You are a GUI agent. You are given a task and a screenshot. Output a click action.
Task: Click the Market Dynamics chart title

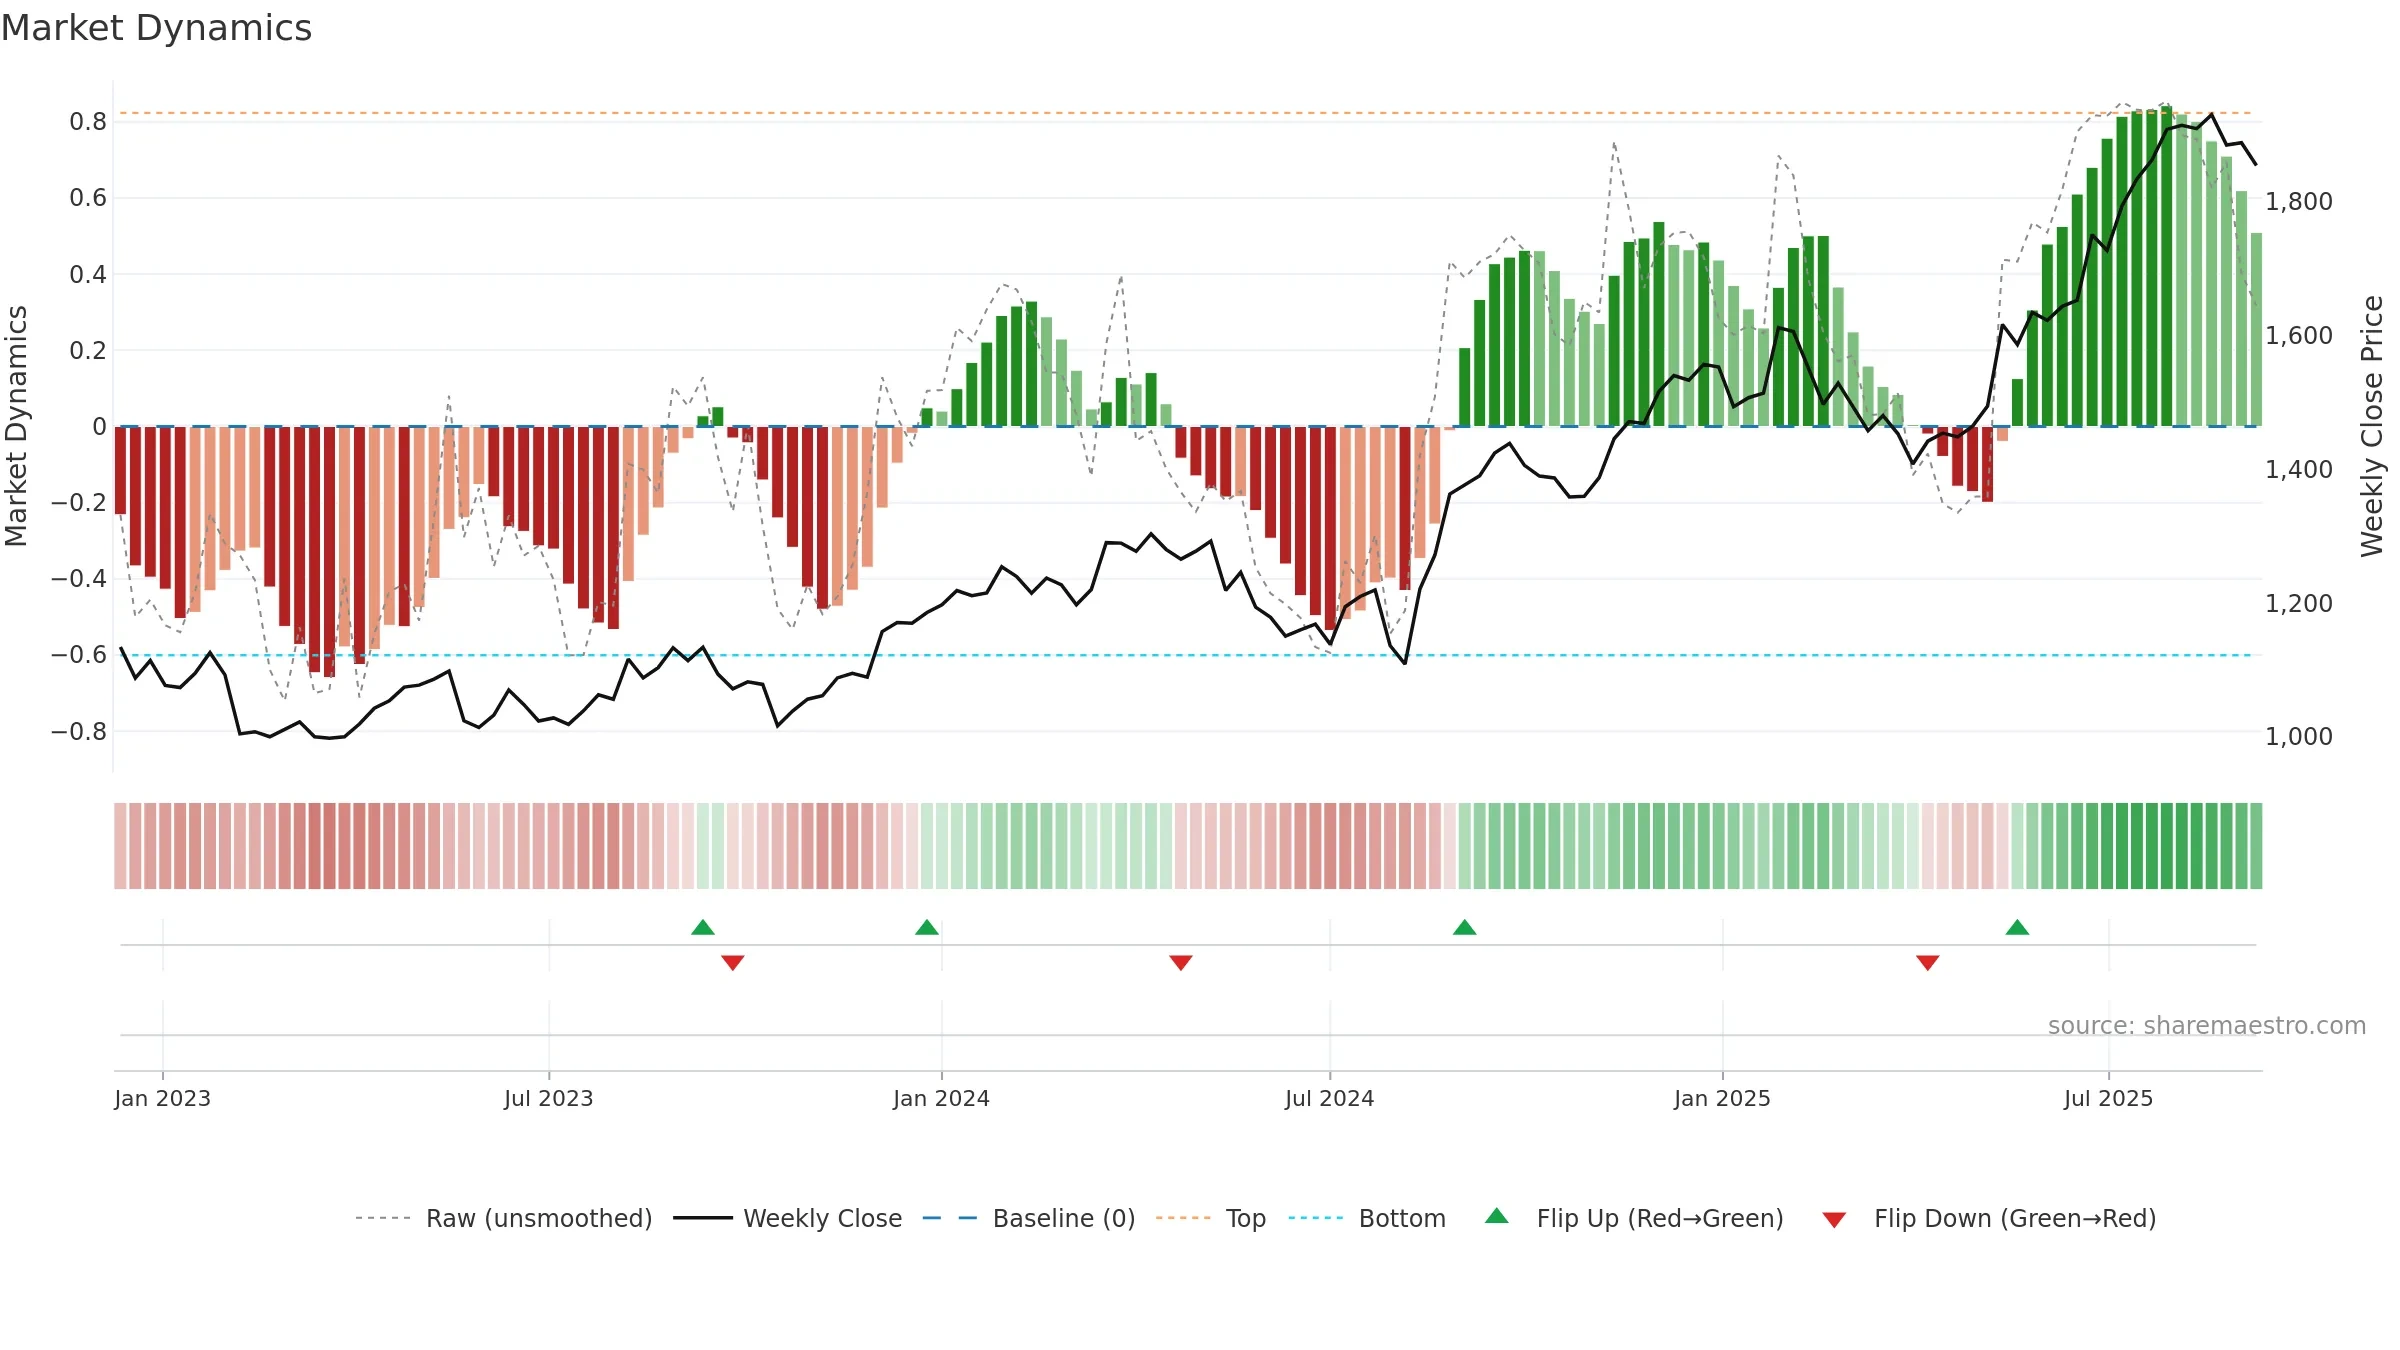156,28
